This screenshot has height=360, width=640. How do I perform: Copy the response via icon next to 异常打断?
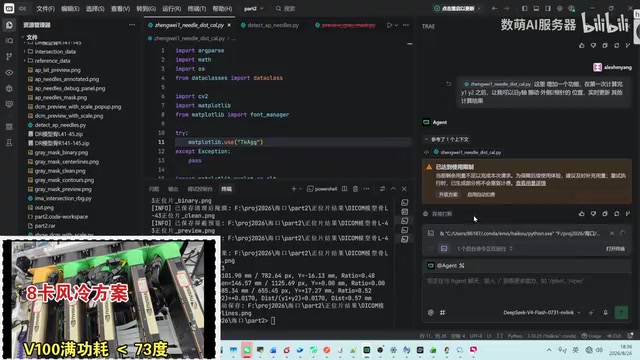605,213
